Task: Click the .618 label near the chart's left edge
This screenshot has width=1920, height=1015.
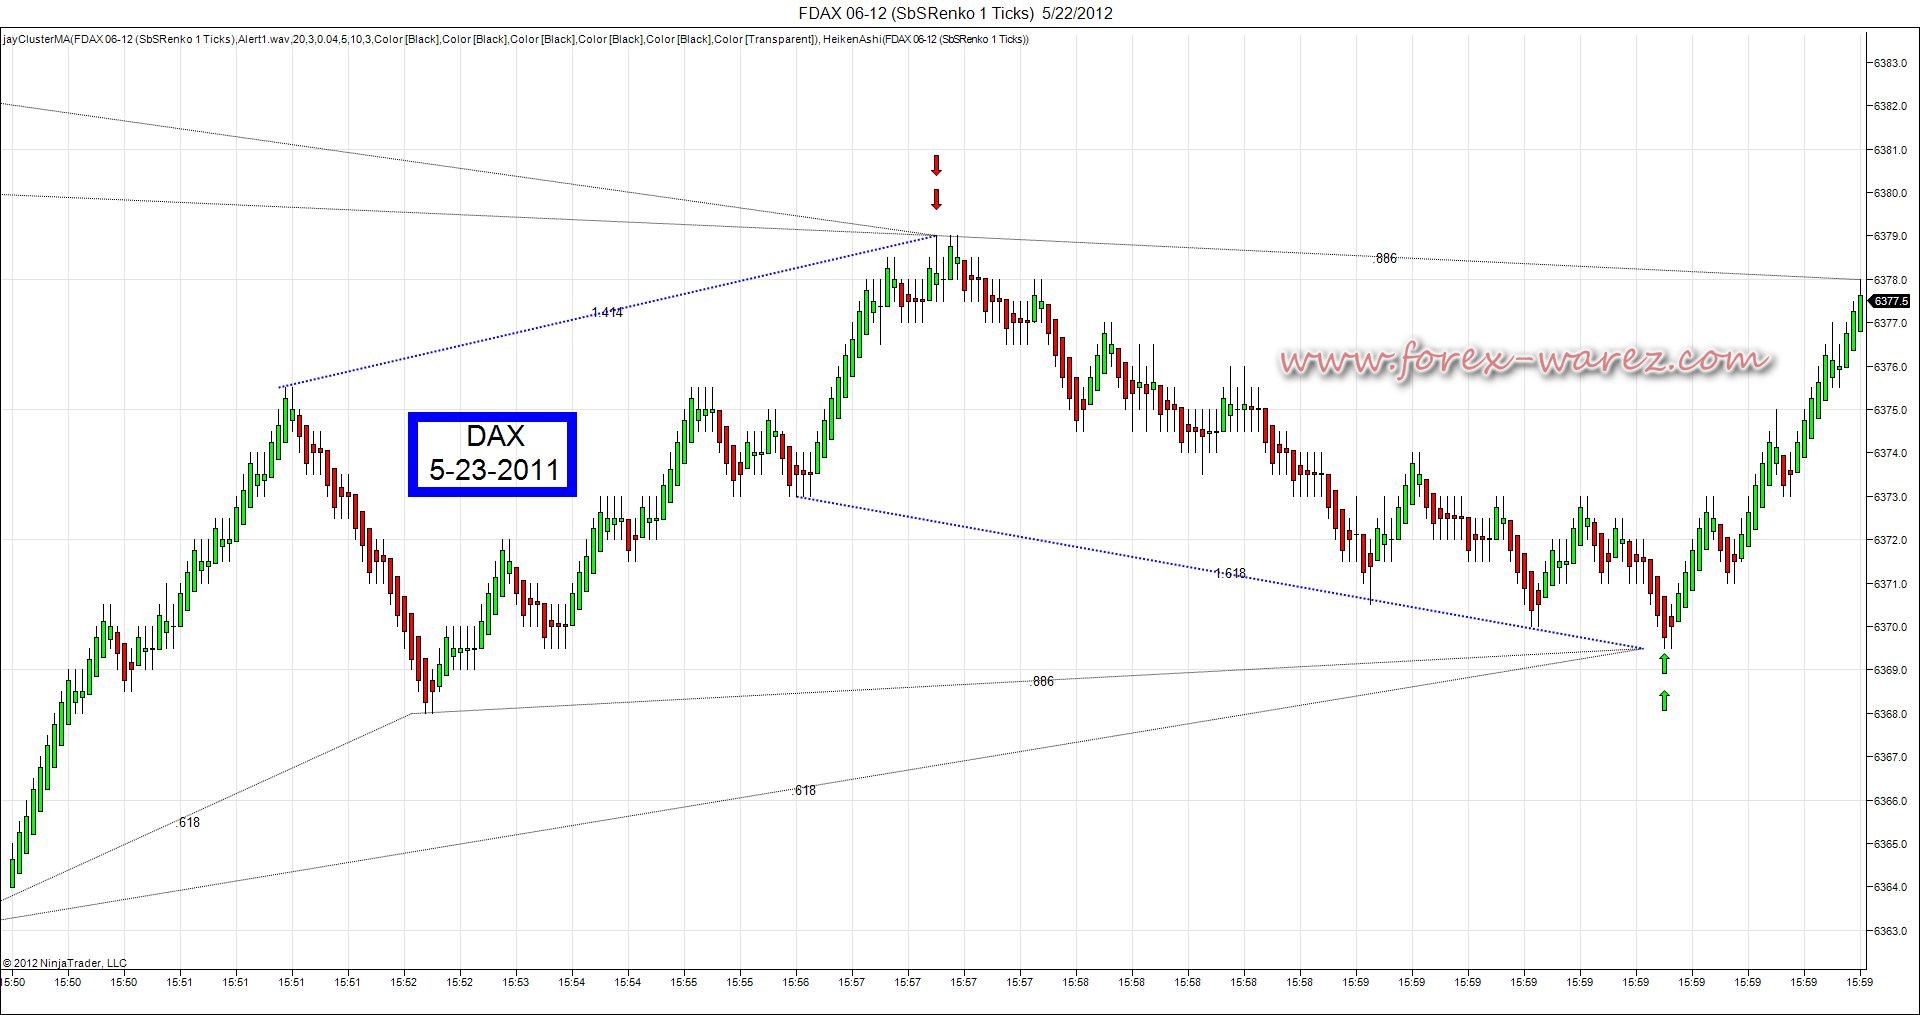Action: click(x=188, y=822)
